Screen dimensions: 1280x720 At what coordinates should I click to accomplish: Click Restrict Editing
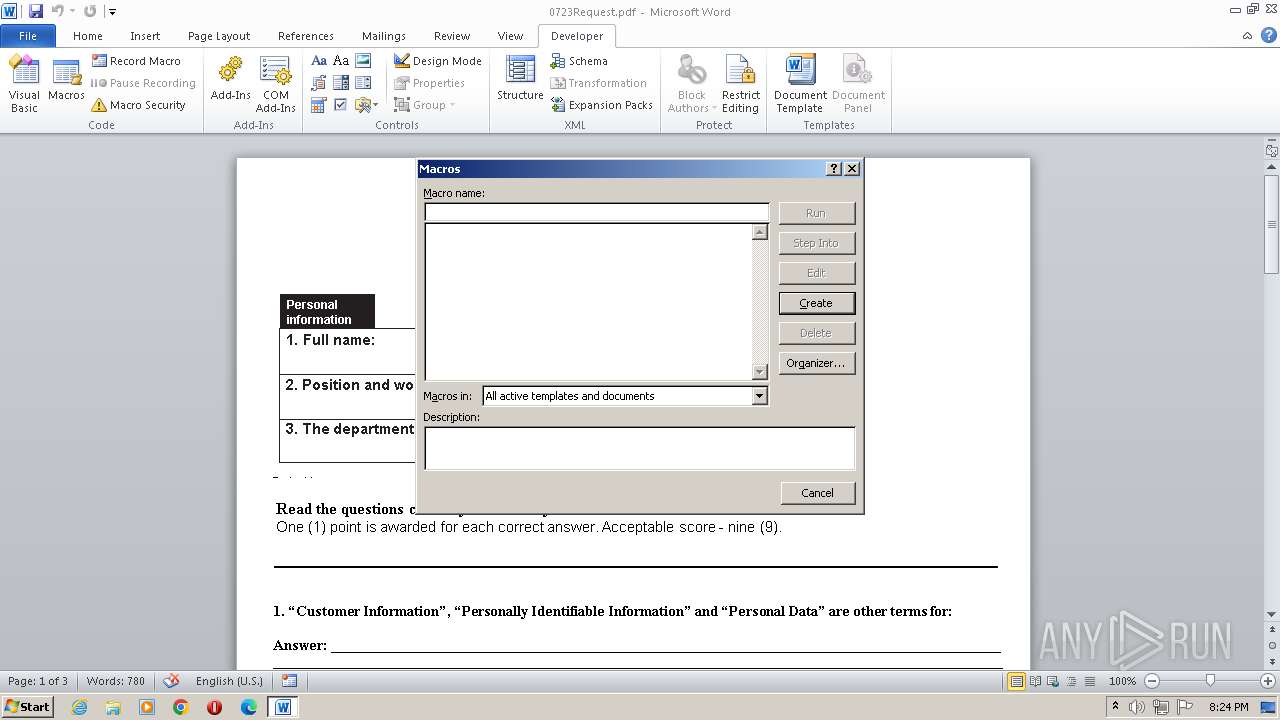click(741, 84)
